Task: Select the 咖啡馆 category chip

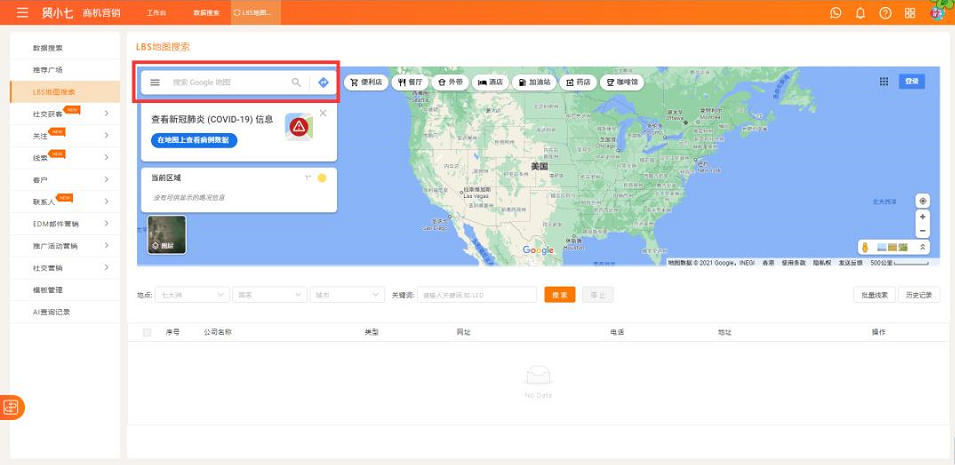Action: pos(622,82)
